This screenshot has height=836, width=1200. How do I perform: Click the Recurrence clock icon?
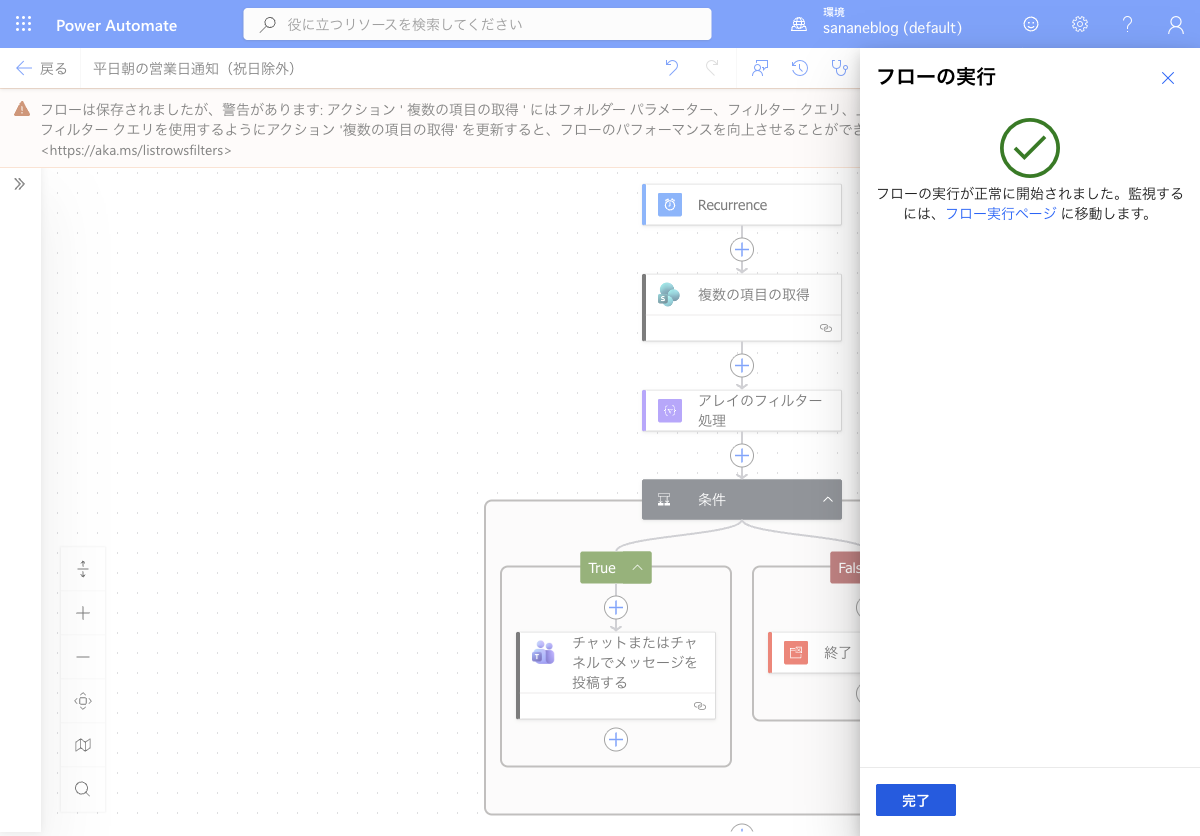(670, 205)
